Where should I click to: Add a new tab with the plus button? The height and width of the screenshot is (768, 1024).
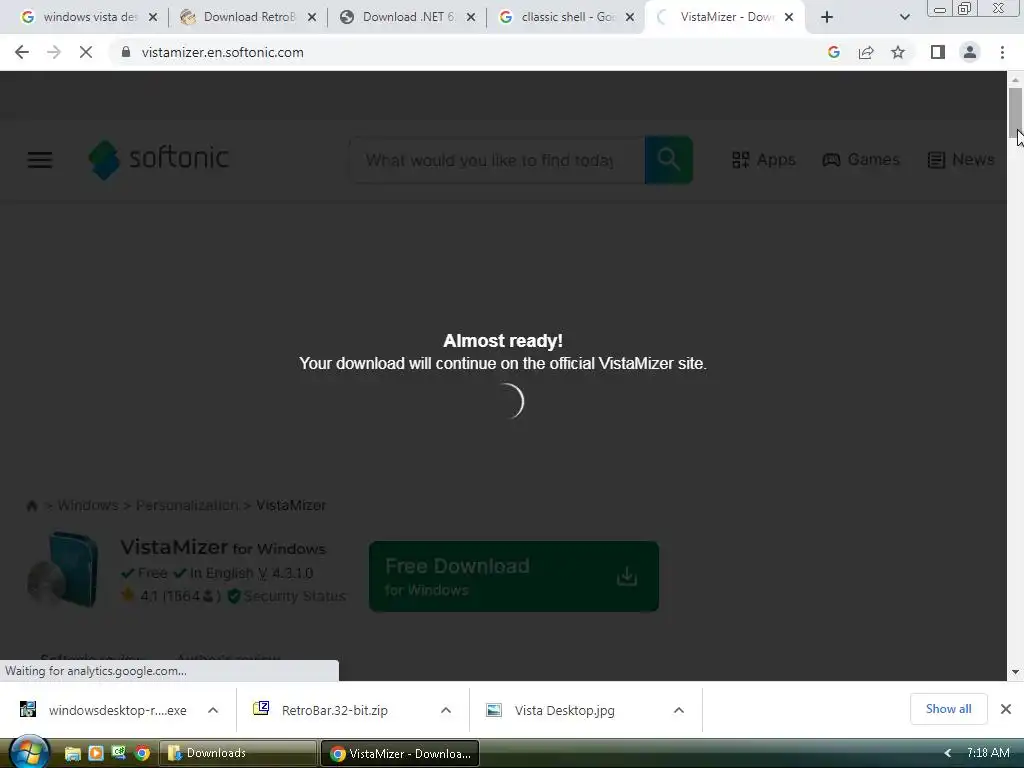[827, 17]
